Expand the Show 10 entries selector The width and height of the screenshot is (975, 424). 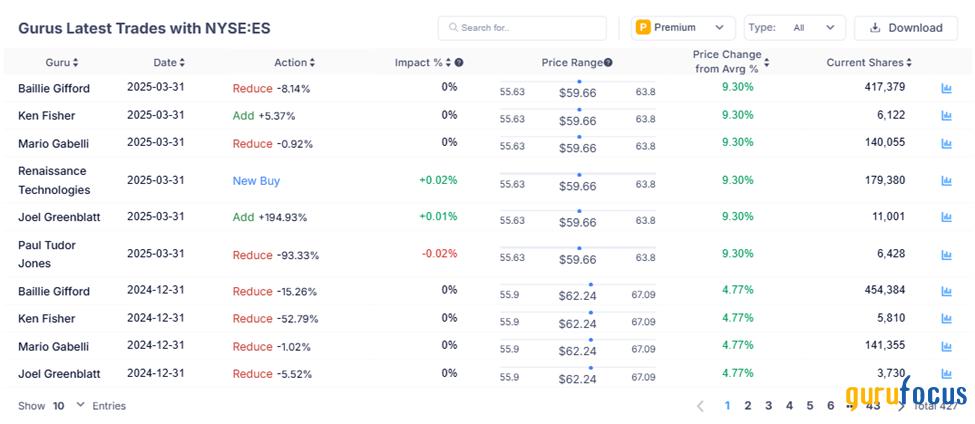(x=68, y=406)
